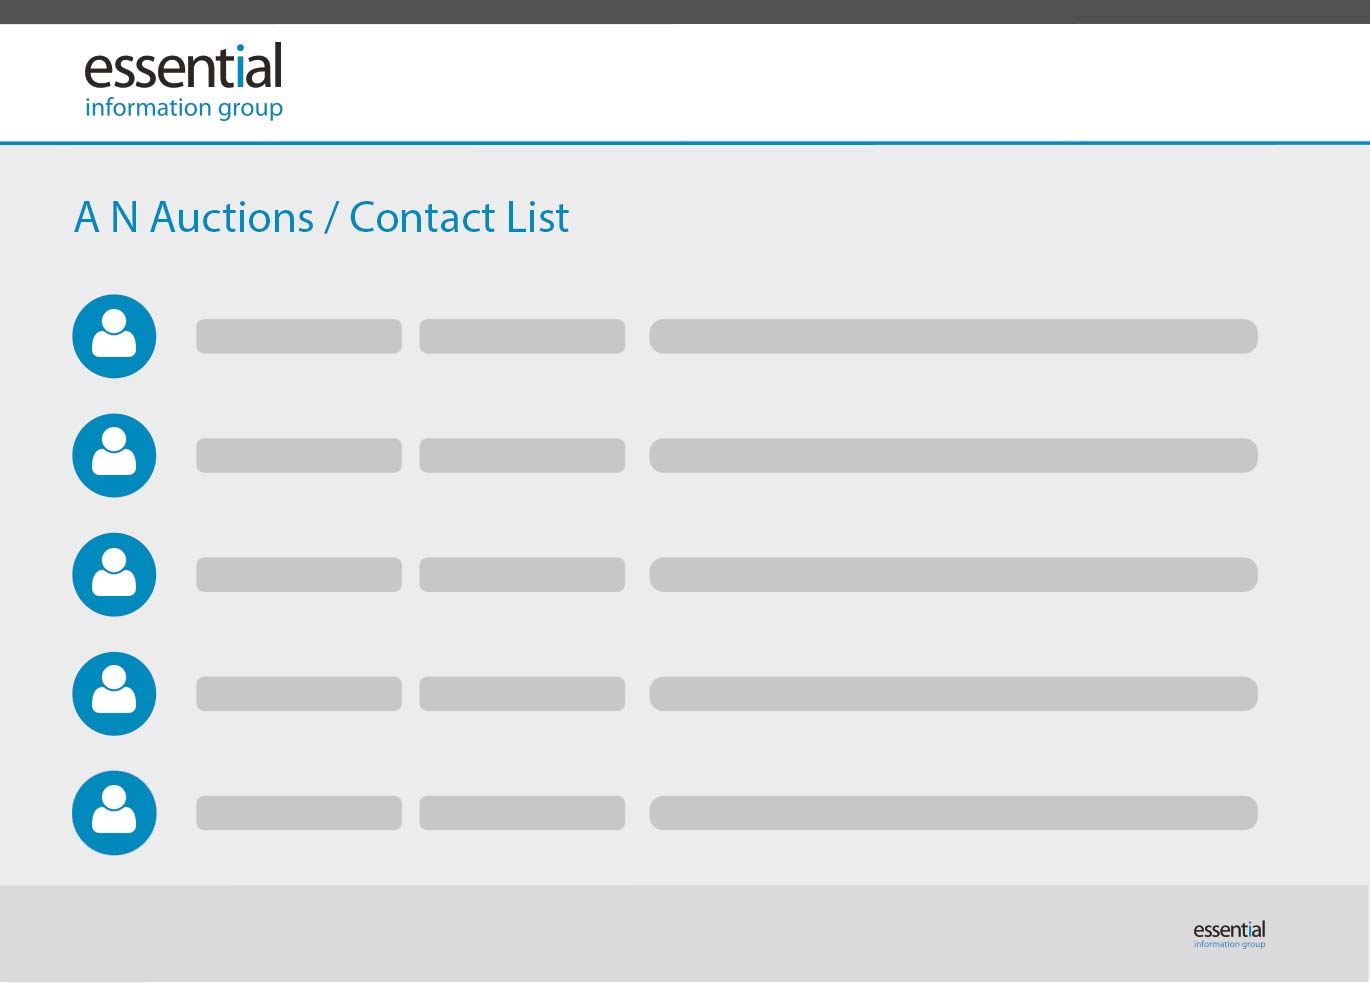1370x984 pixels.
Task: Click the A N Auctions / Contact List heading
Action: point(322,218)
